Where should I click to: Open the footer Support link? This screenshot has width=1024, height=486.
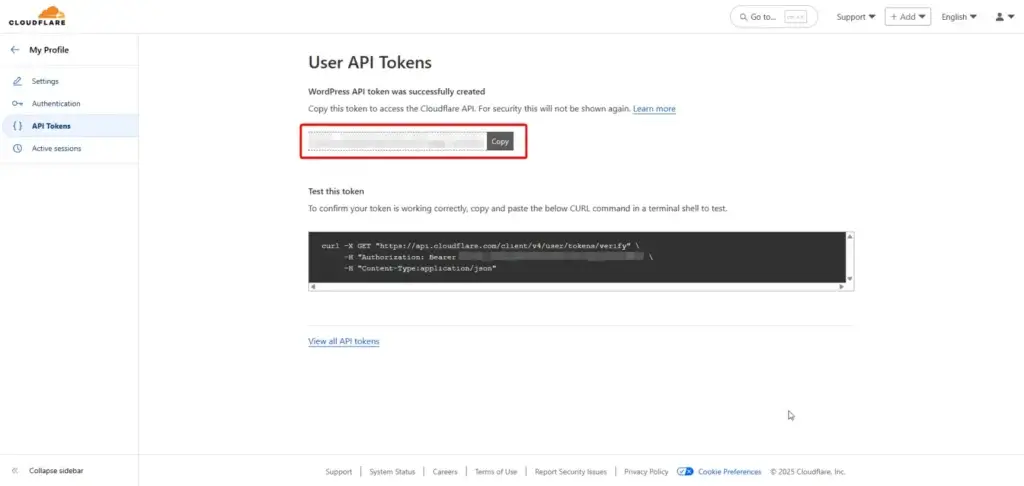pos(338,472)
